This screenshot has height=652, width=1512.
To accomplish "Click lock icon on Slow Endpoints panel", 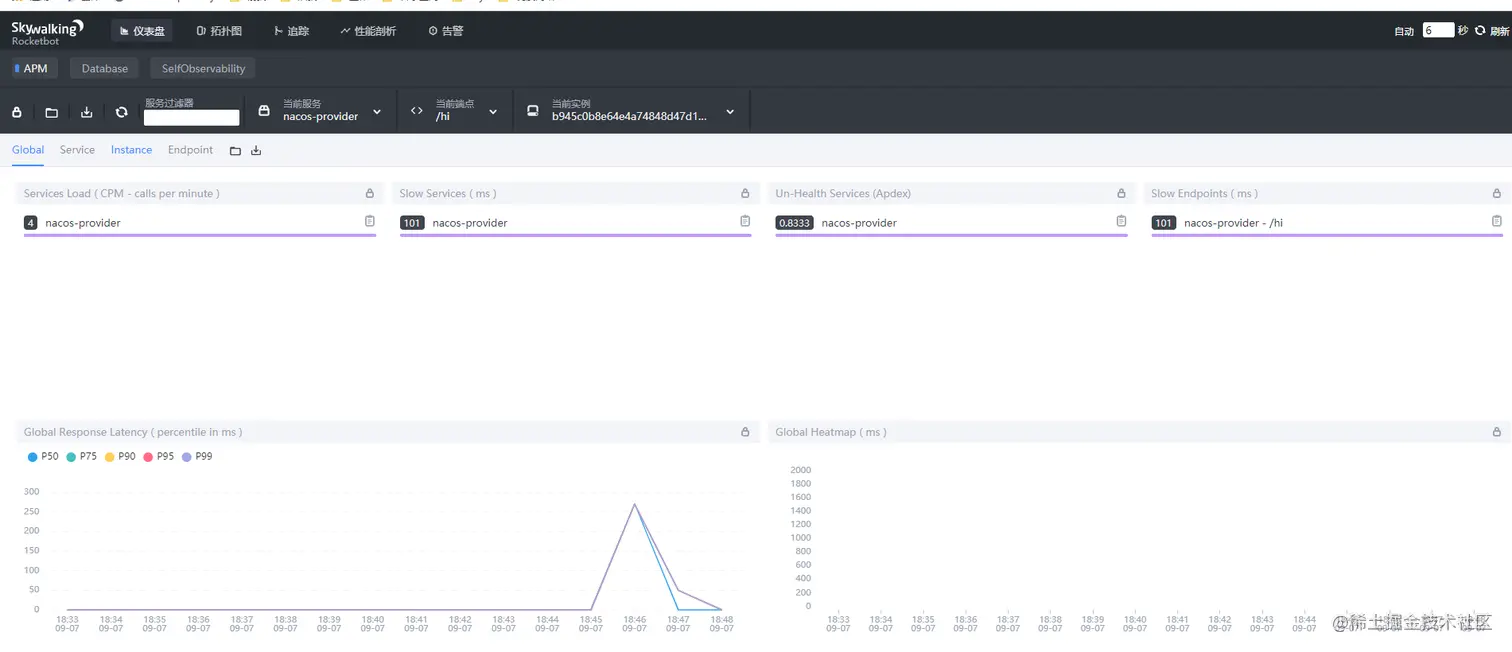I will point(1496,193).
